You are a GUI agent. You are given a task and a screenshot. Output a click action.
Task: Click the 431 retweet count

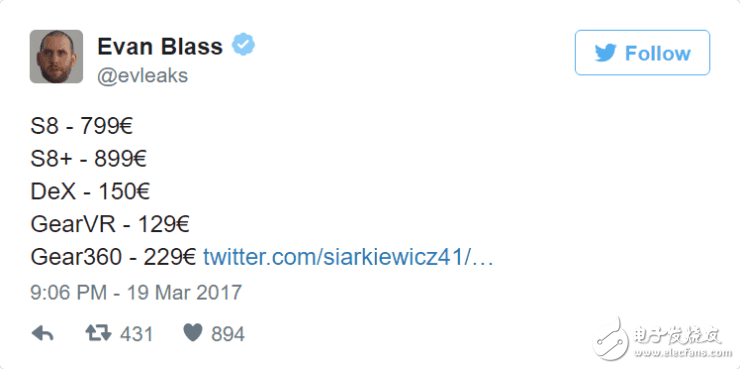(x=136, y=334)
